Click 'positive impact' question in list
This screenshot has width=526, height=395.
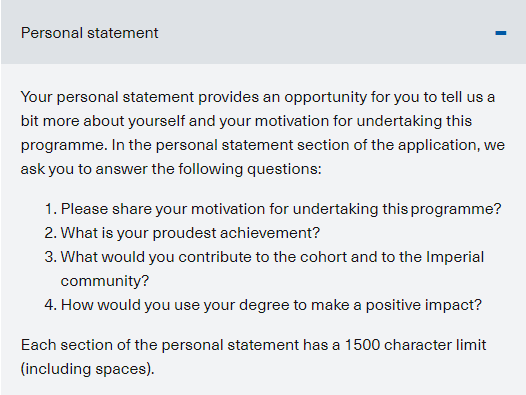pyautogui.click(x=263, y=305)
